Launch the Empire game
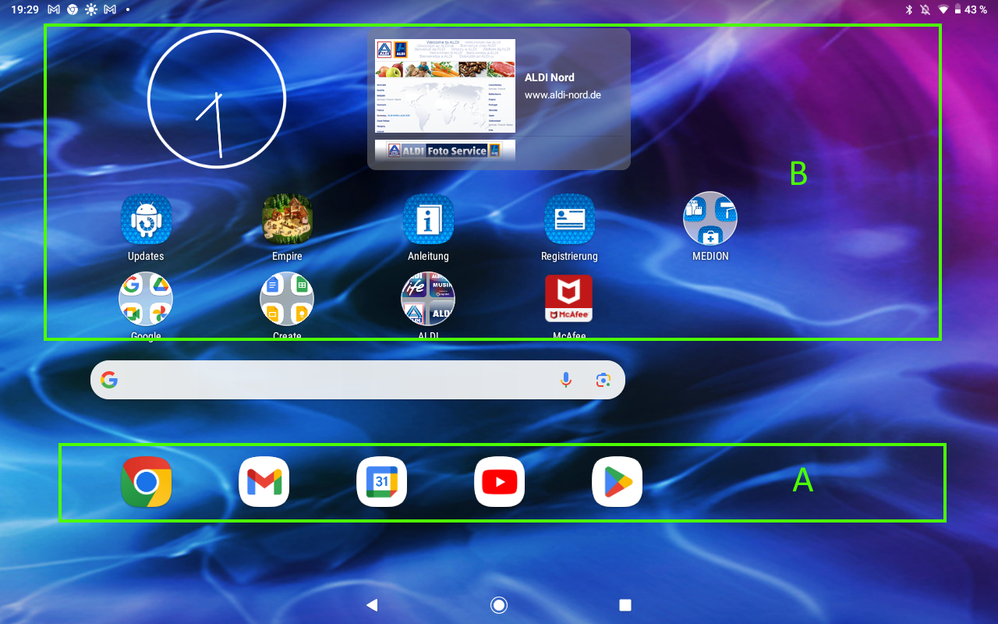Image resolution: width=998 pixels, height=624 pixels. click(287, 219)
